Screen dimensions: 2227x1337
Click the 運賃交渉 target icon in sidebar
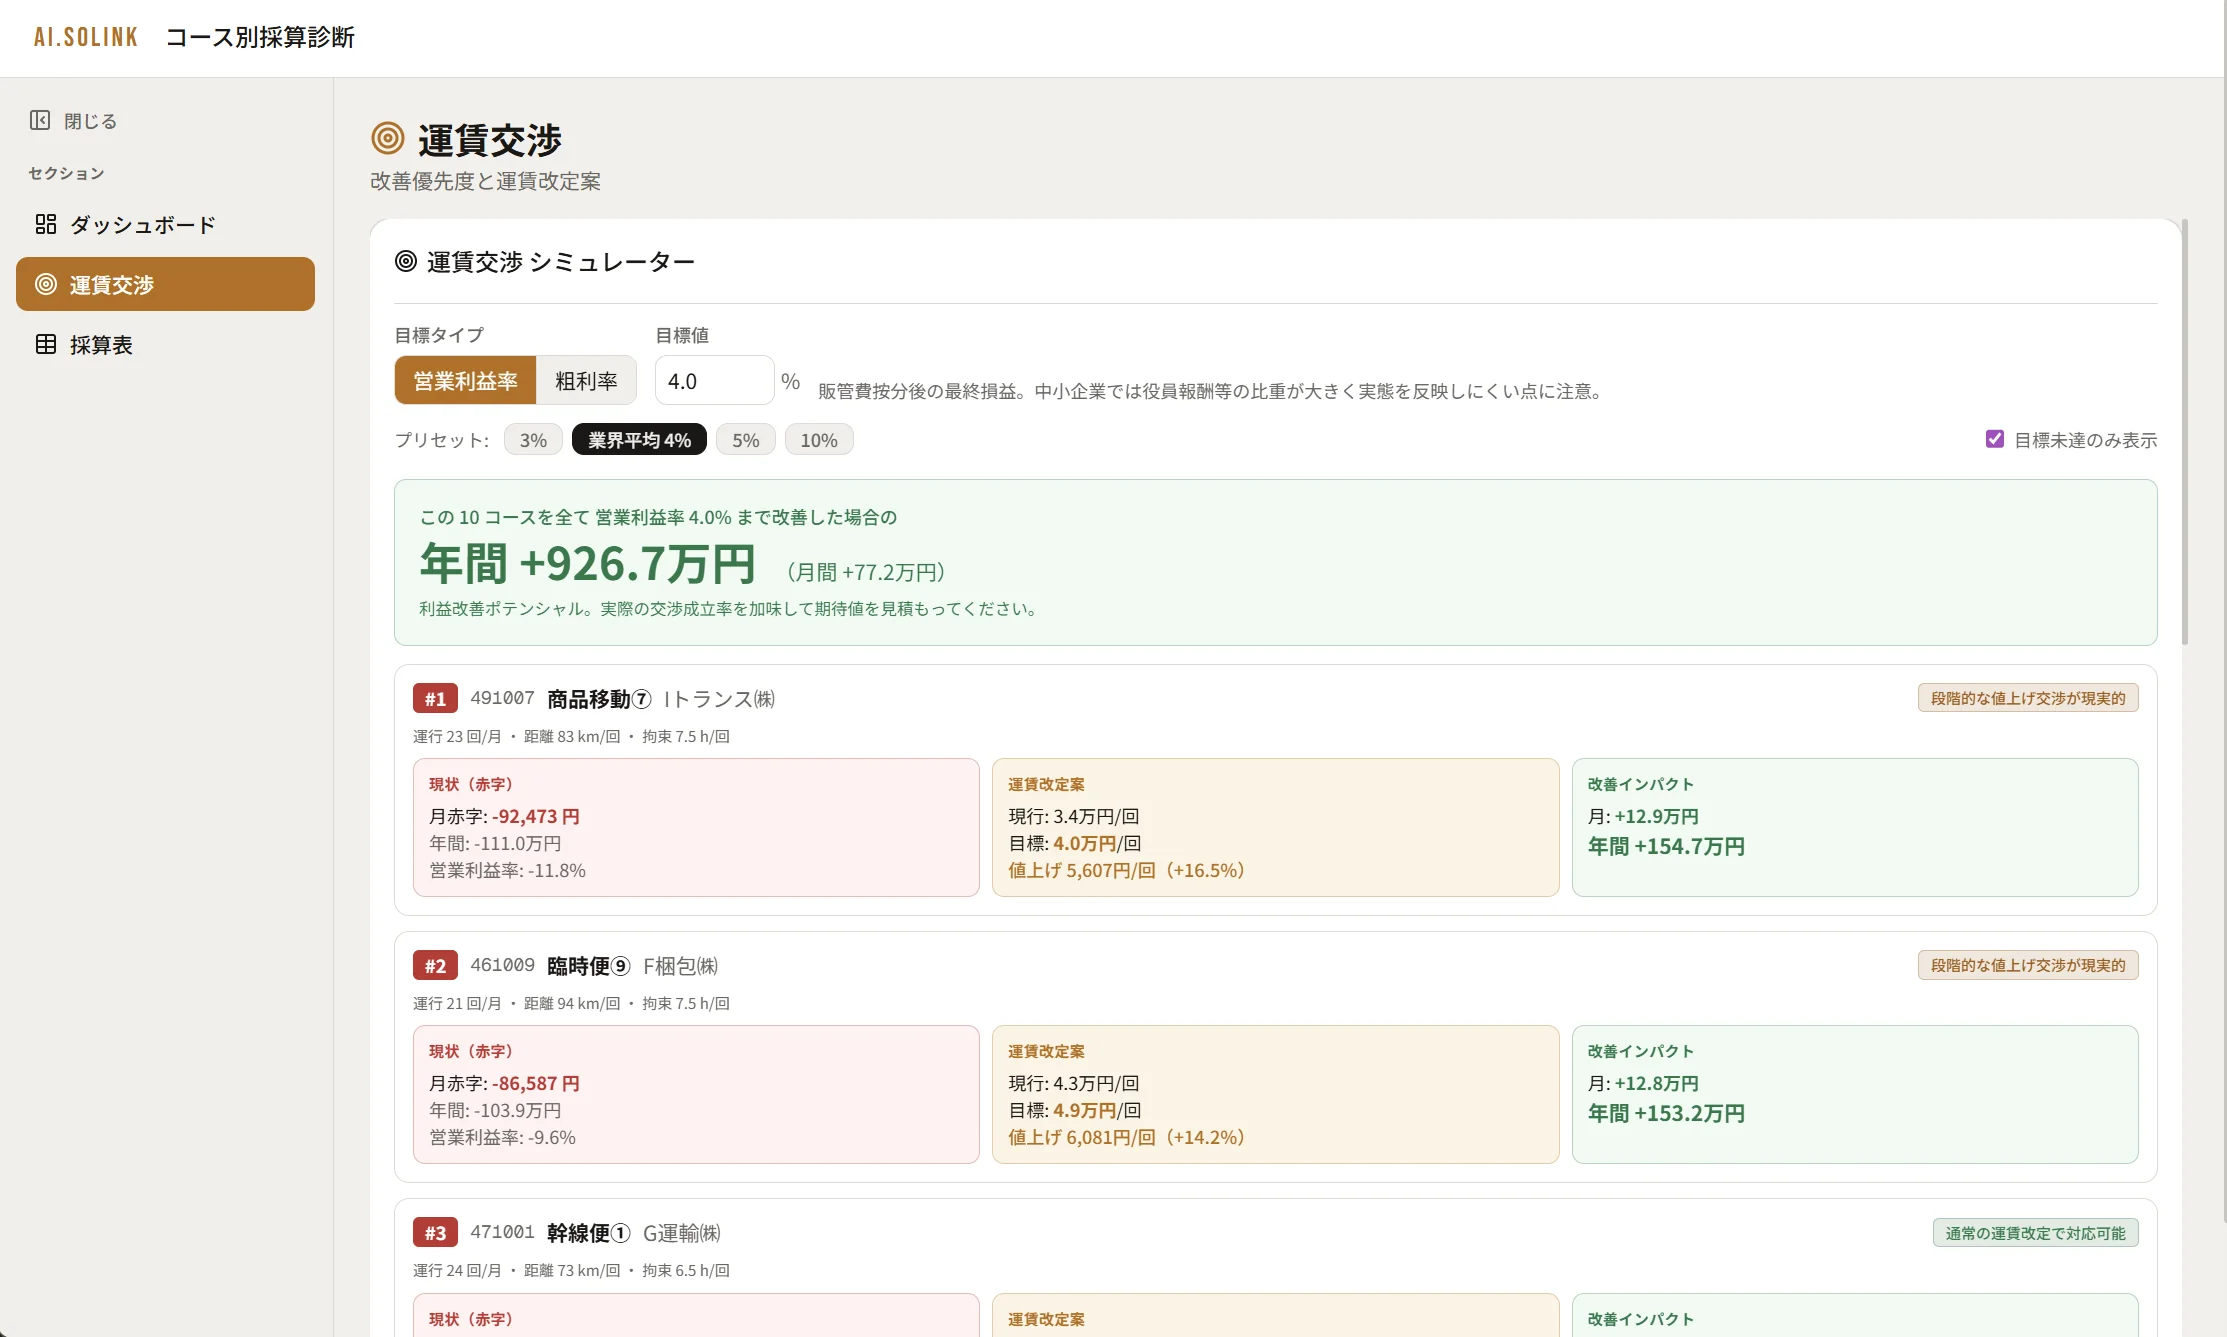tap(46, 284)
